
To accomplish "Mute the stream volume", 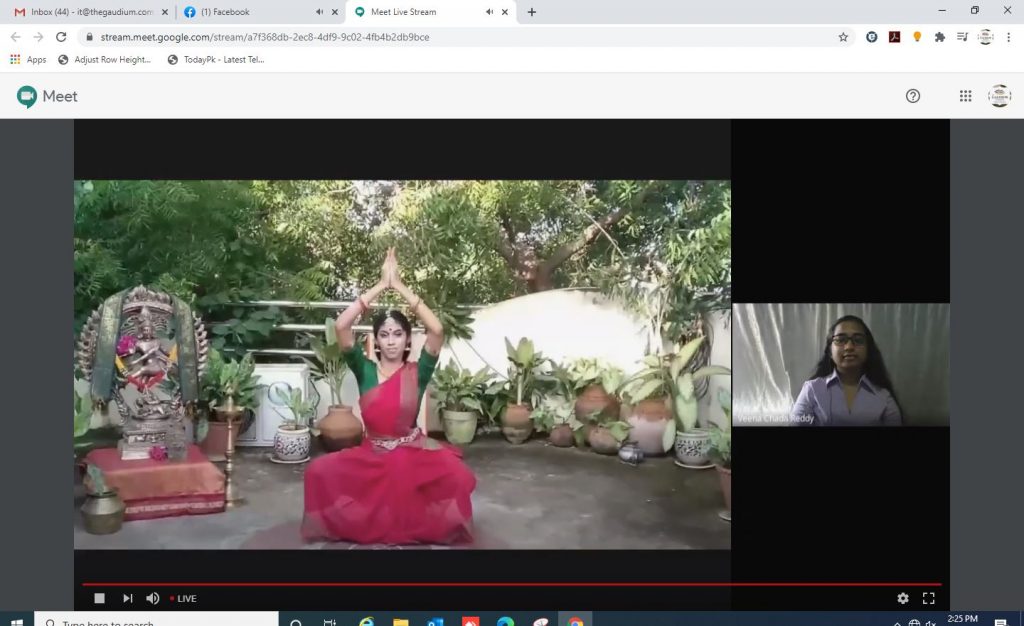I will click(x=153, y=598).
